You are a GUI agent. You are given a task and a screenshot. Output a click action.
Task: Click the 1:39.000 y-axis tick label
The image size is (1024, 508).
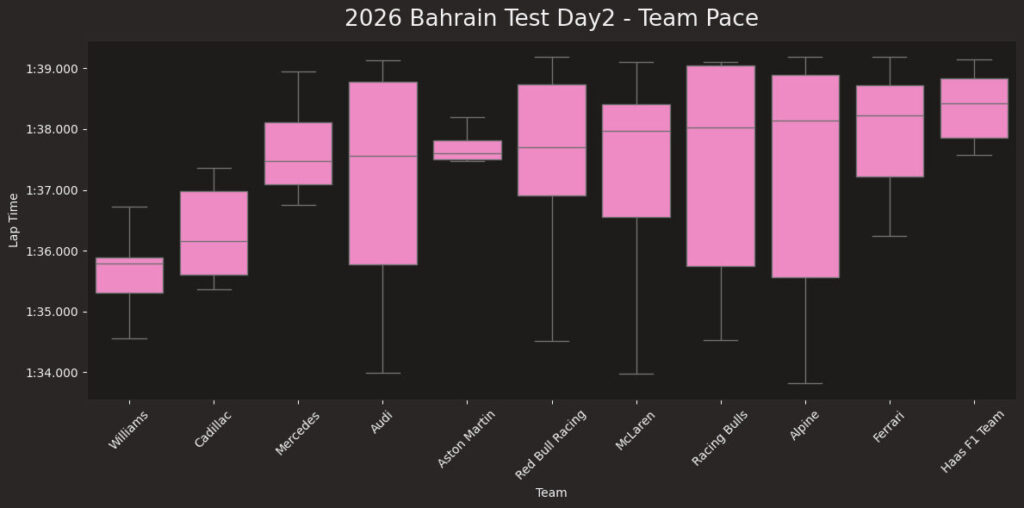[x=51, y=69]
